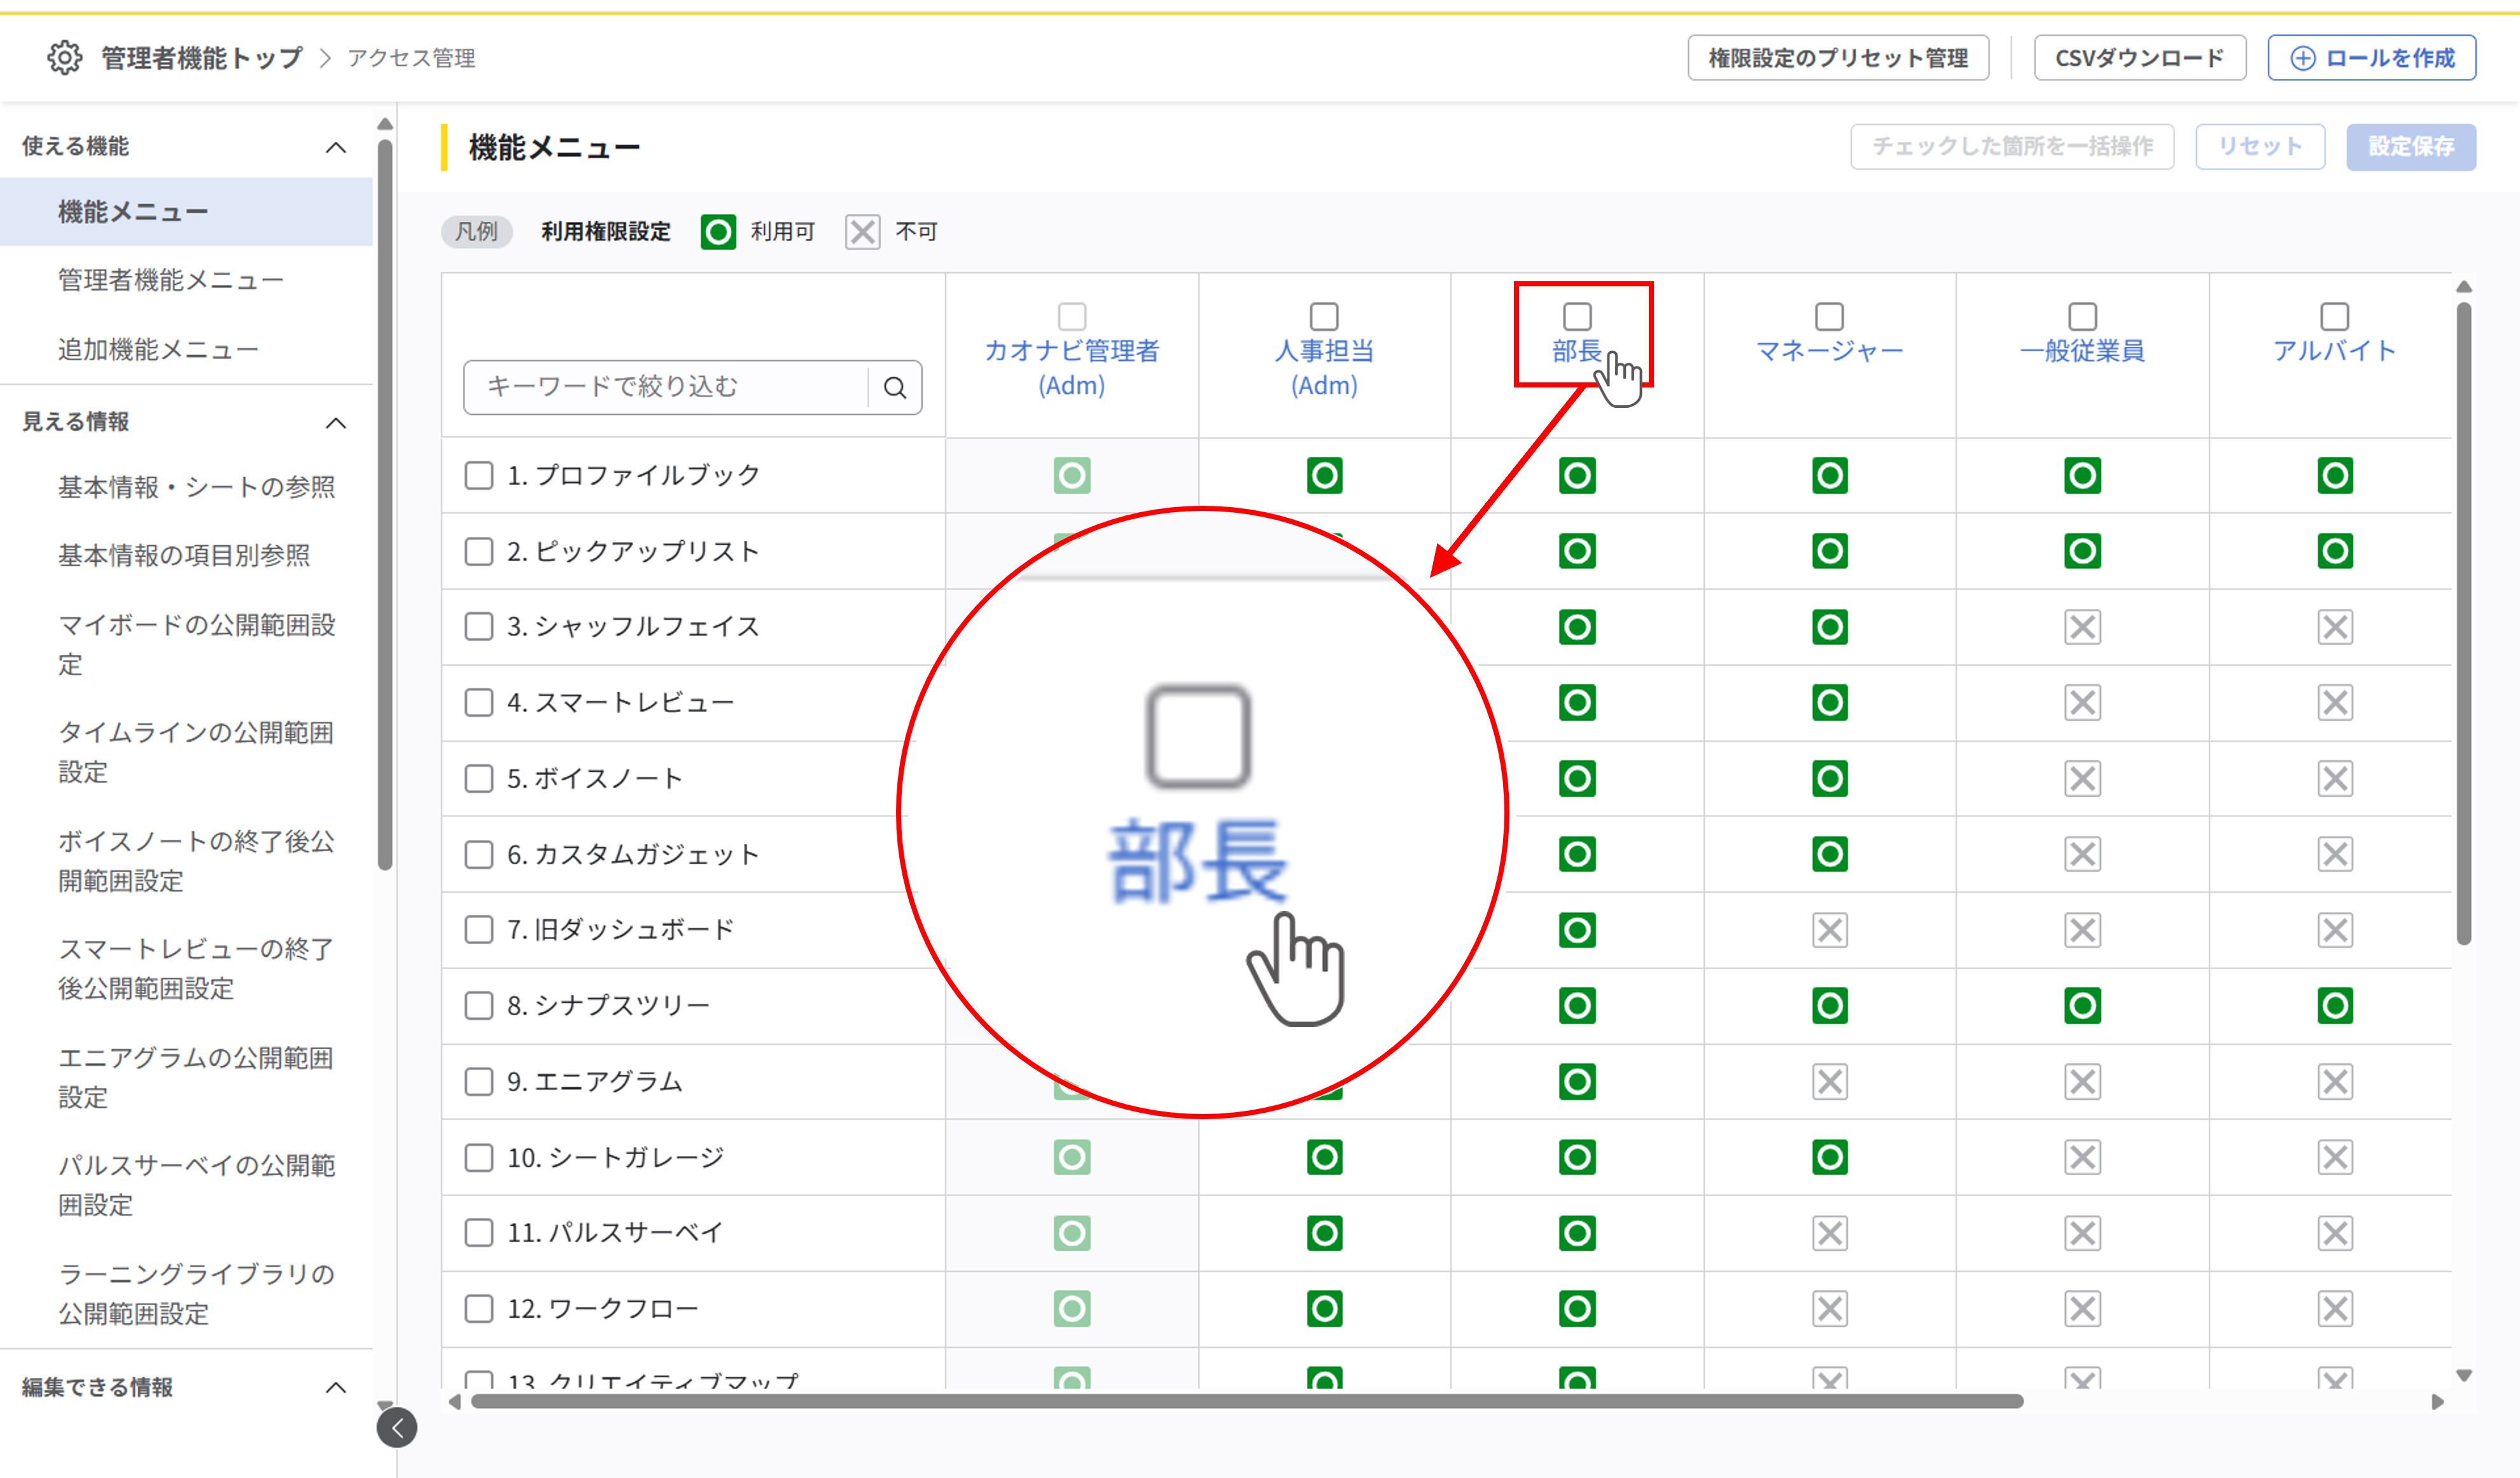2520x1478 pixels.
Task: Click チェックした箇所を一括操作 button
Action: pos(2012,147)
